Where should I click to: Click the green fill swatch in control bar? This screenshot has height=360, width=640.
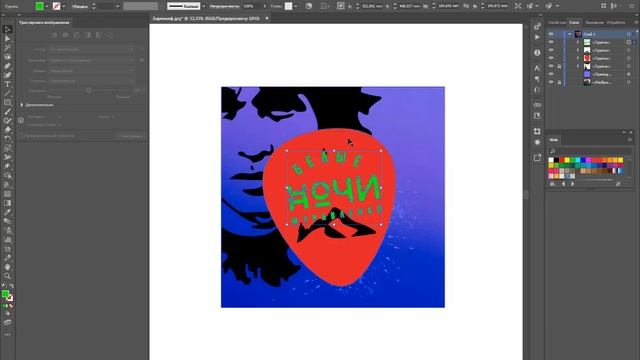[x=39, y=6]
